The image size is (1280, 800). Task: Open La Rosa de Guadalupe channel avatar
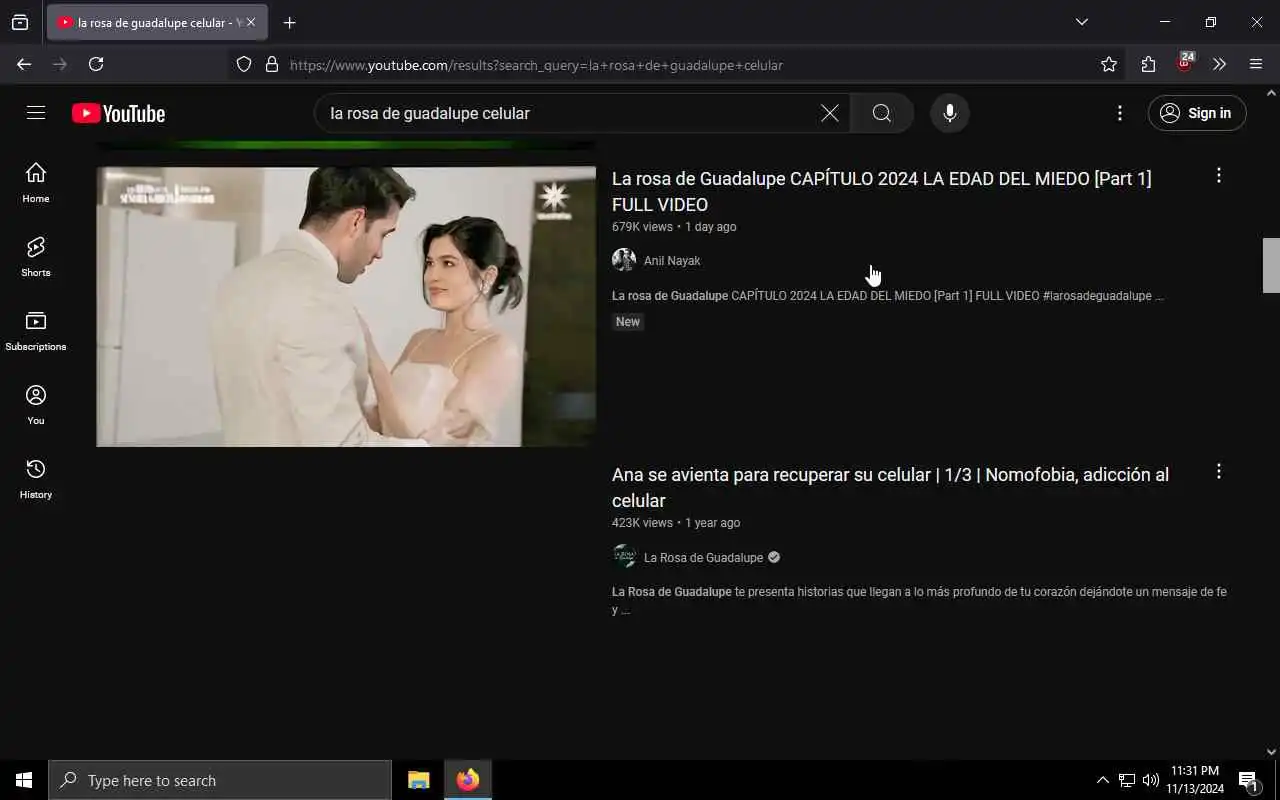624,557
